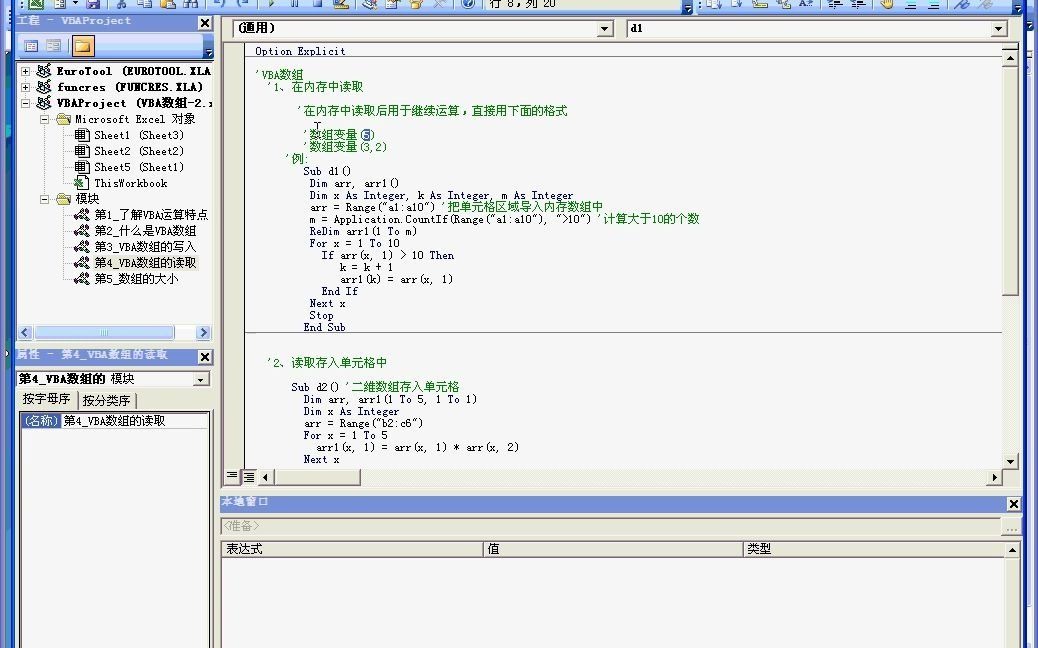Toggle comment block on selected code

coord(911,6)
